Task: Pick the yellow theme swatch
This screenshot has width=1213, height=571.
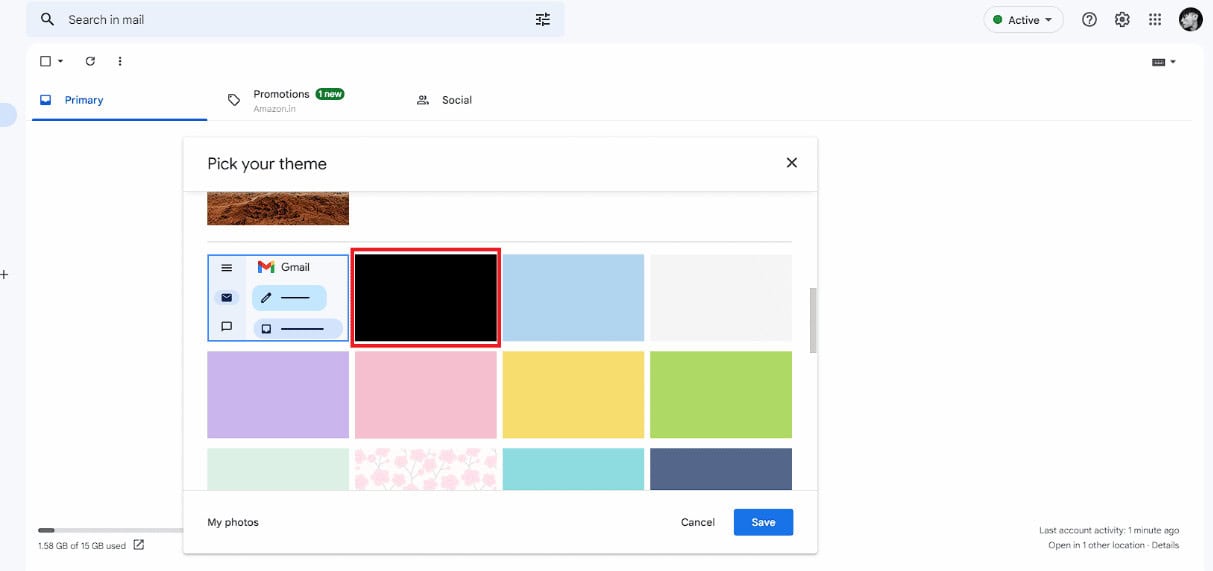Action: [x=573, y=395]
